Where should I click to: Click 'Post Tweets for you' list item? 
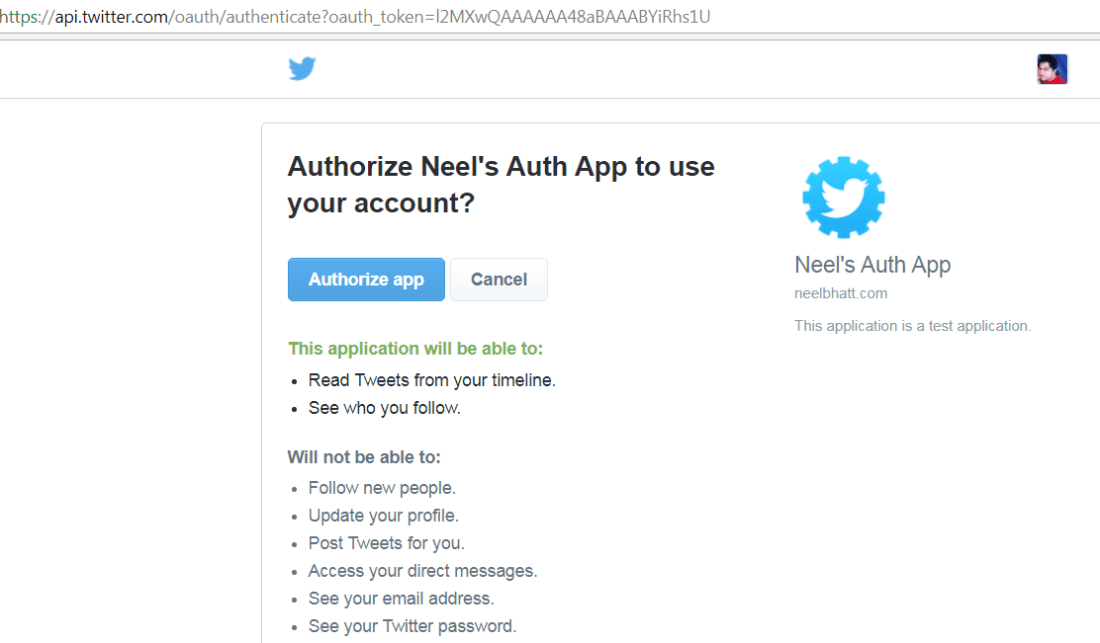(386, 543)
